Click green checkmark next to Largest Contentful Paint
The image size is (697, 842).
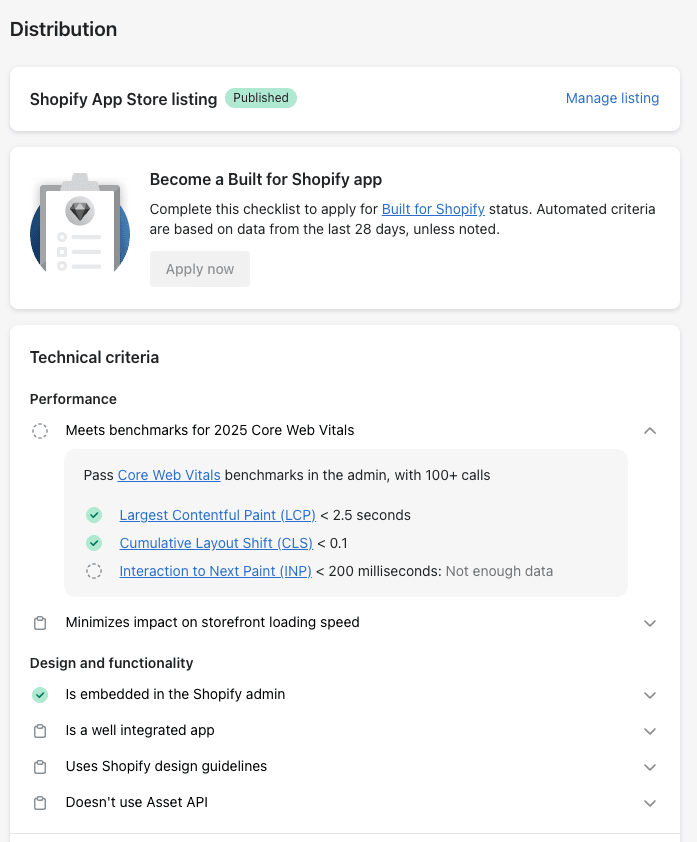point(94,516)
